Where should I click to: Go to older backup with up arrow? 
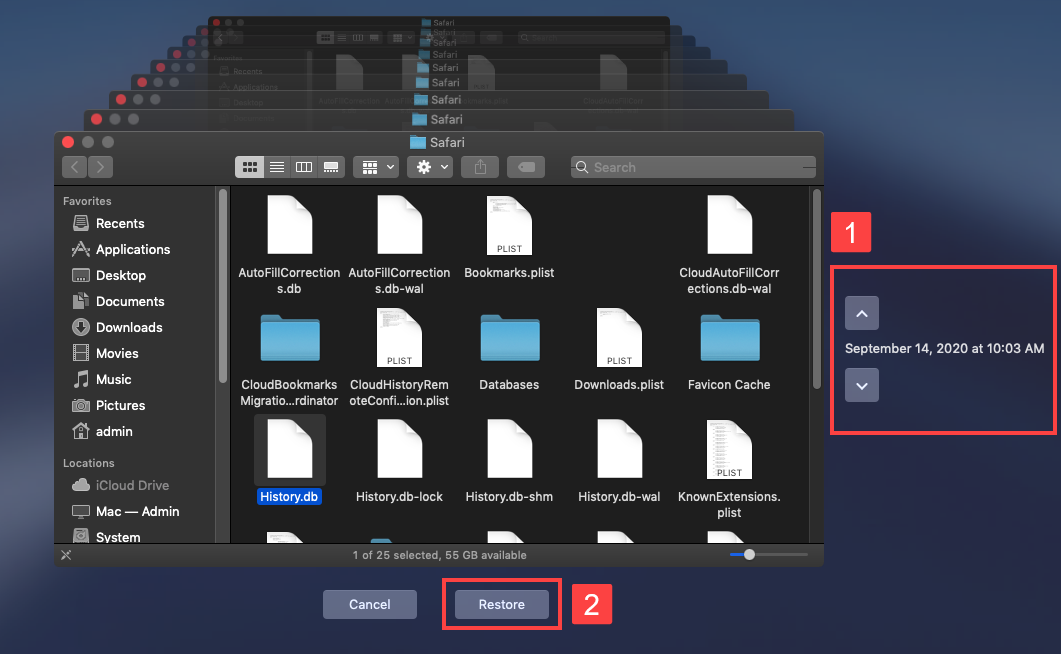tap(861, 313)
